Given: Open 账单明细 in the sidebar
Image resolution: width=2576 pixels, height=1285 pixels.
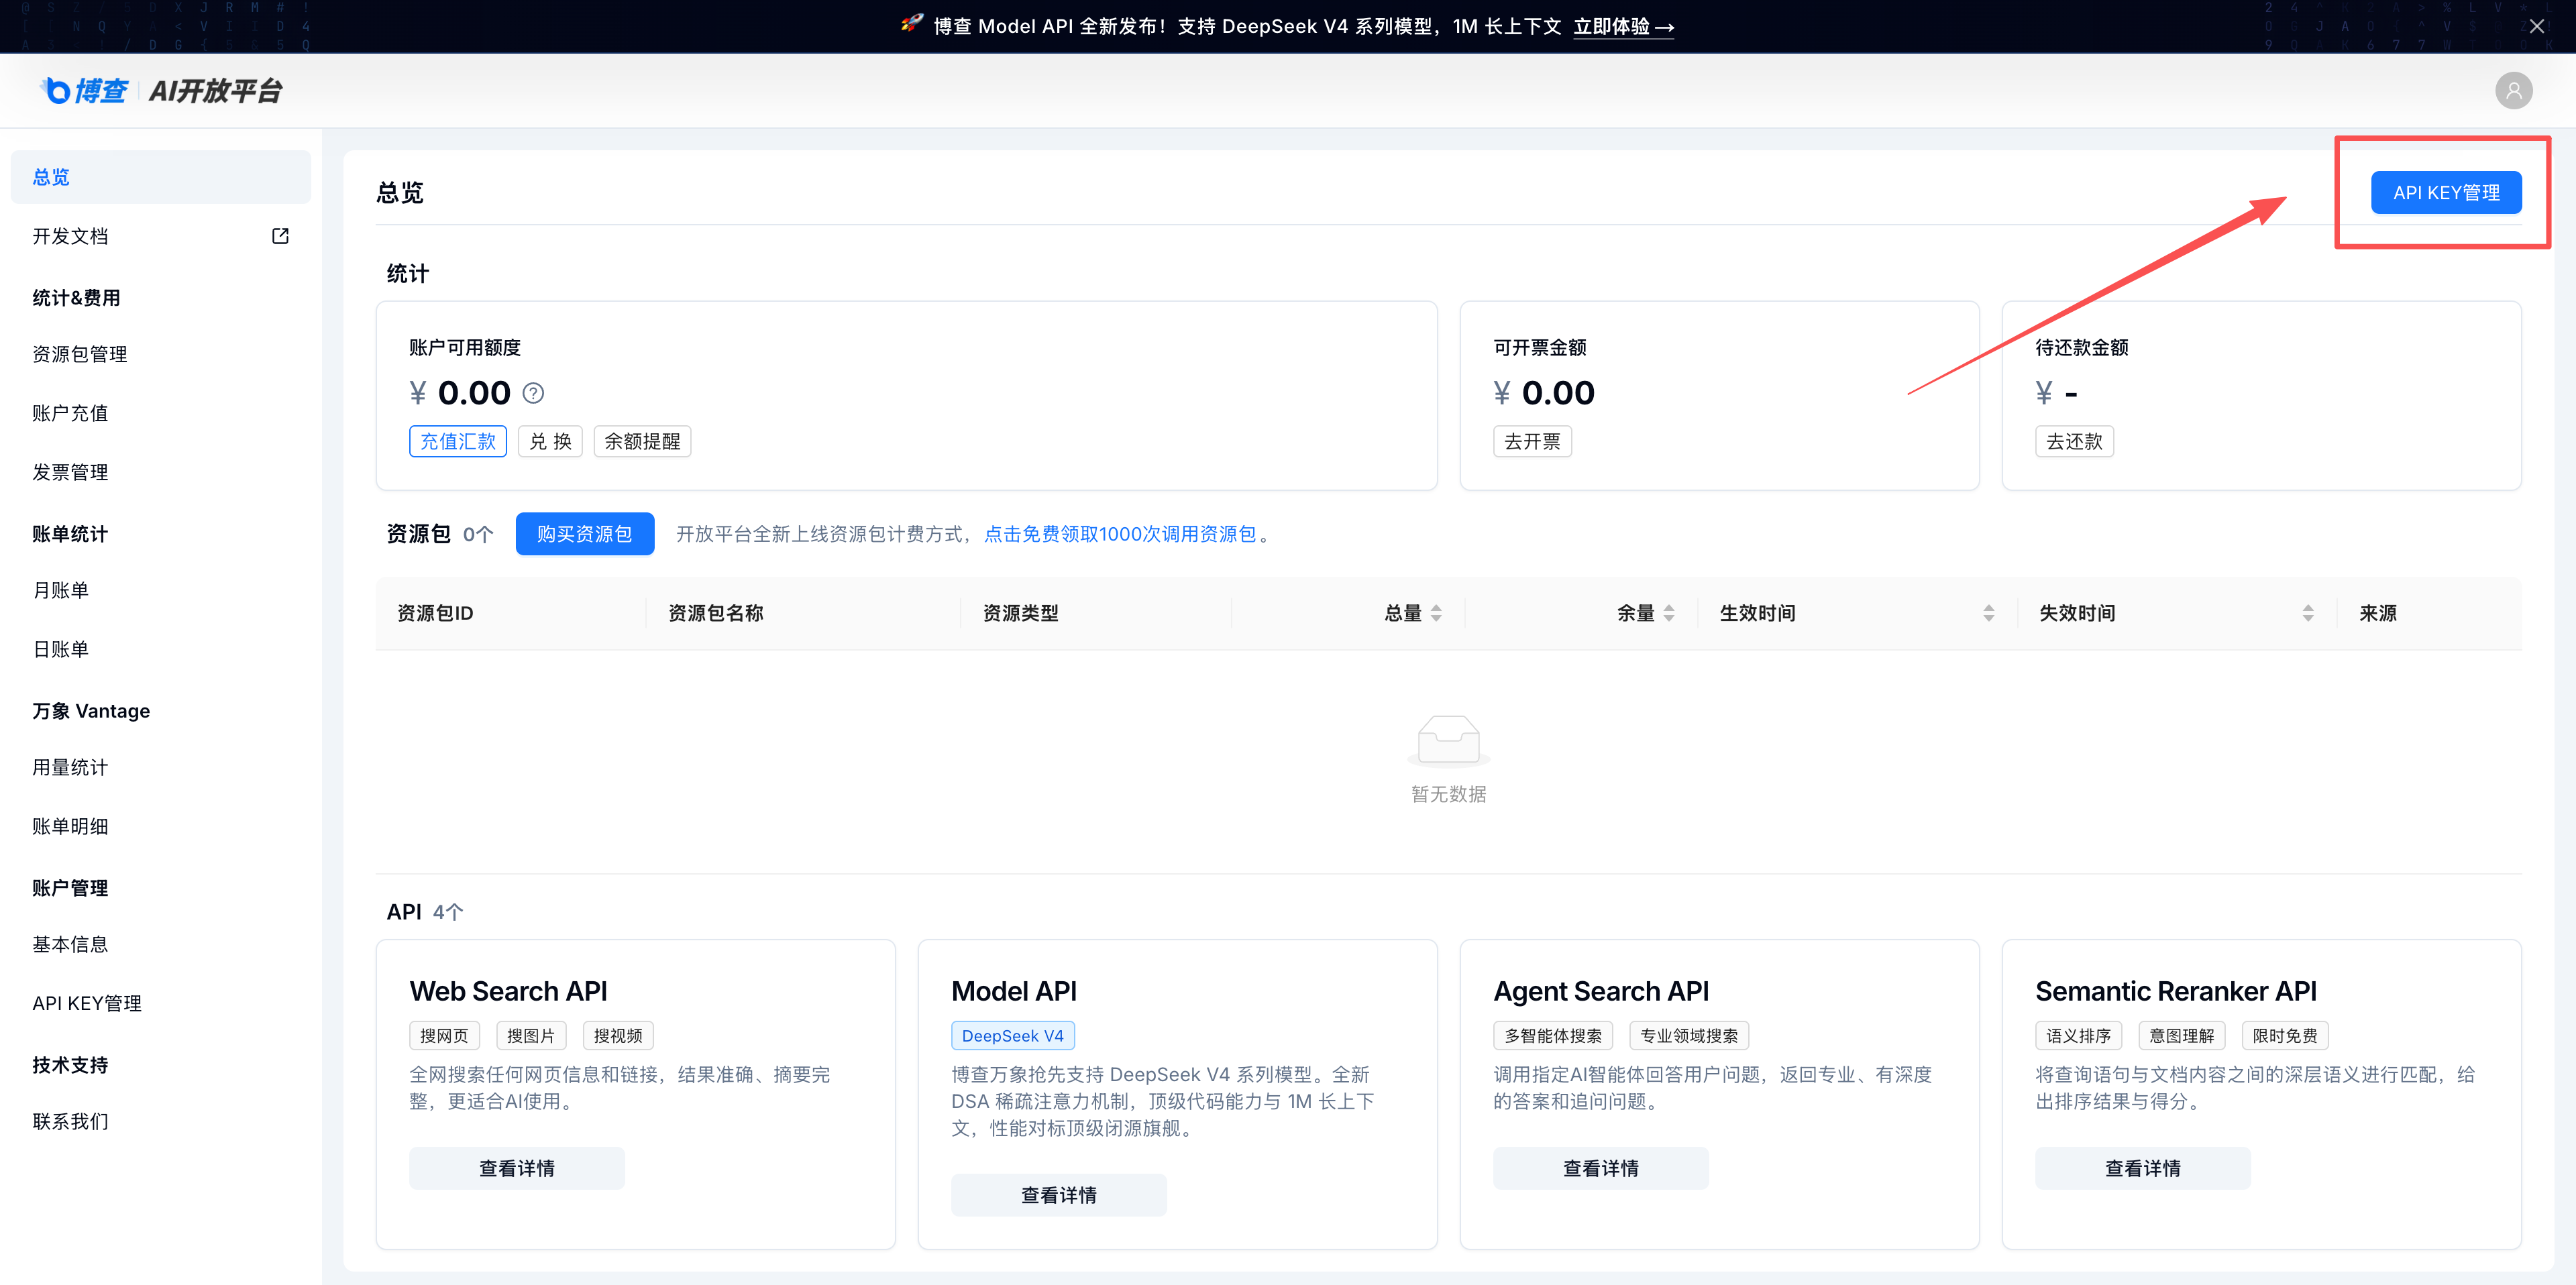Looking at the screenshot, I should tap(161, 826).
